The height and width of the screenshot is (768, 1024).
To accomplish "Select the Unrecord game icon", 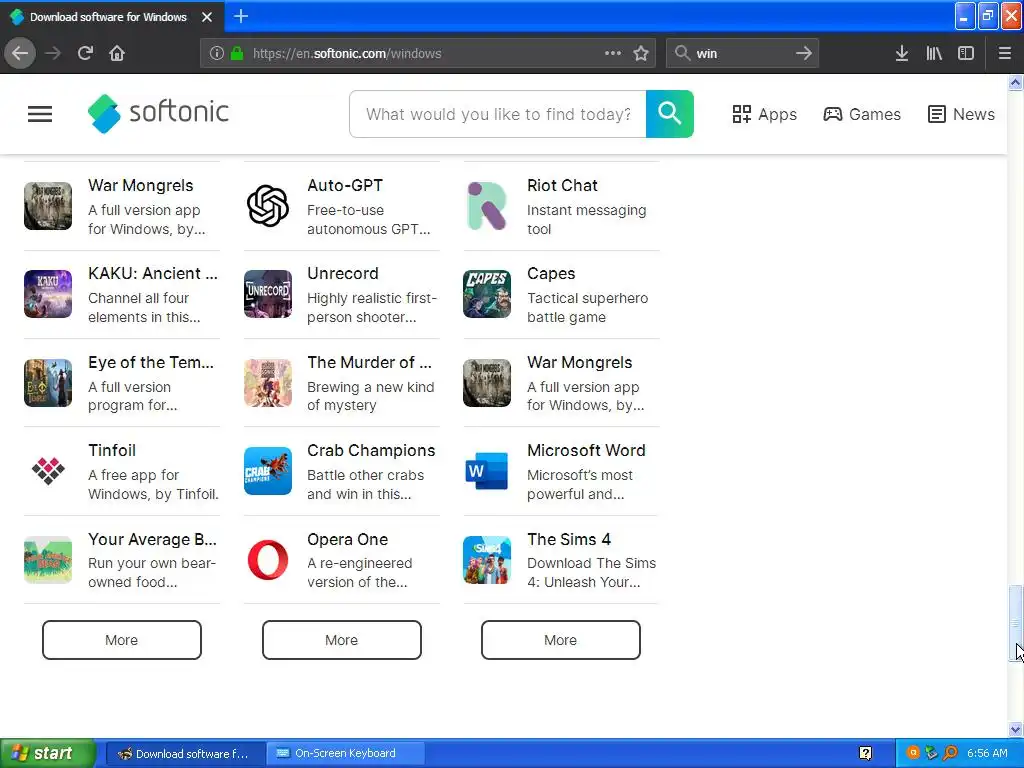I will pyautogui.click(x=268, y=295).
